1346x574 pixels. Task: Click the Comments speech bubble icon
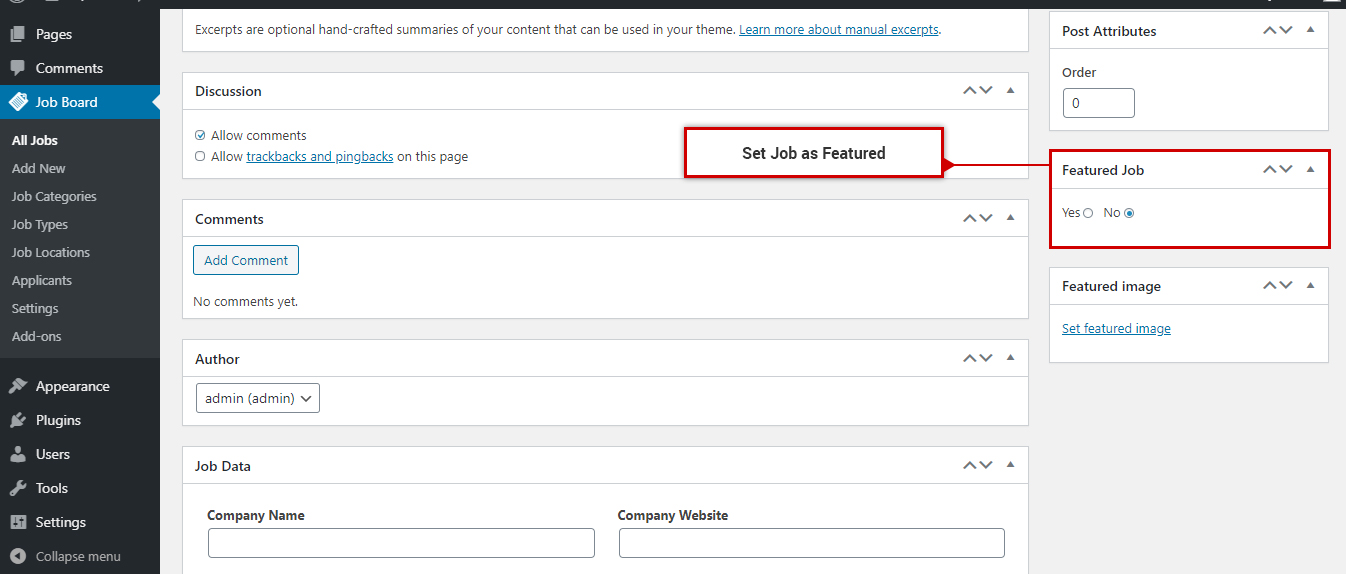[x=18, y=68]
